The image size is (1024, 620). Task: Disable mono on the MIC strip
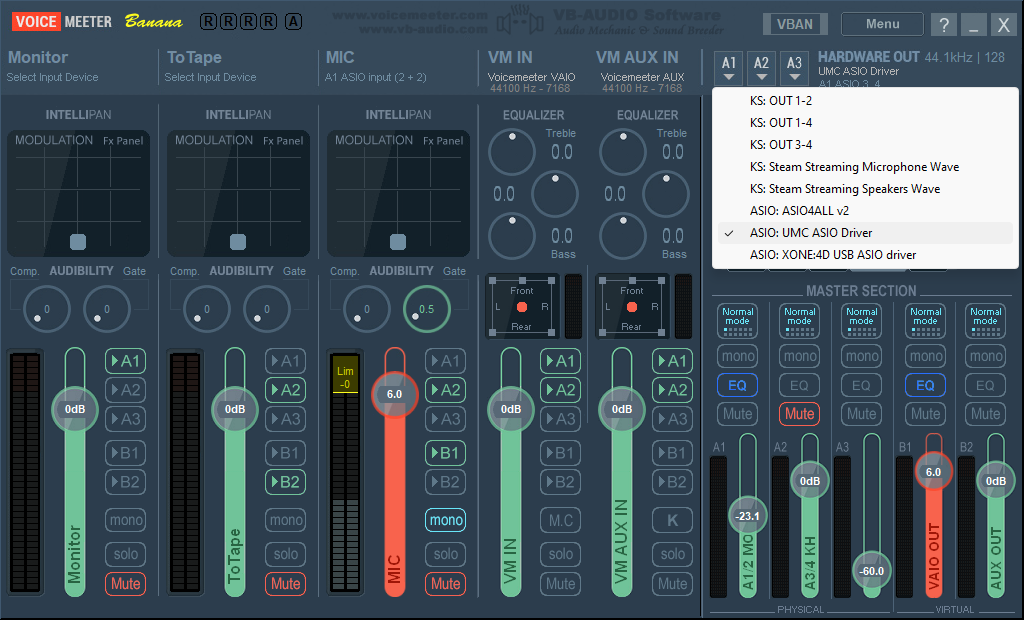(445, 520)
